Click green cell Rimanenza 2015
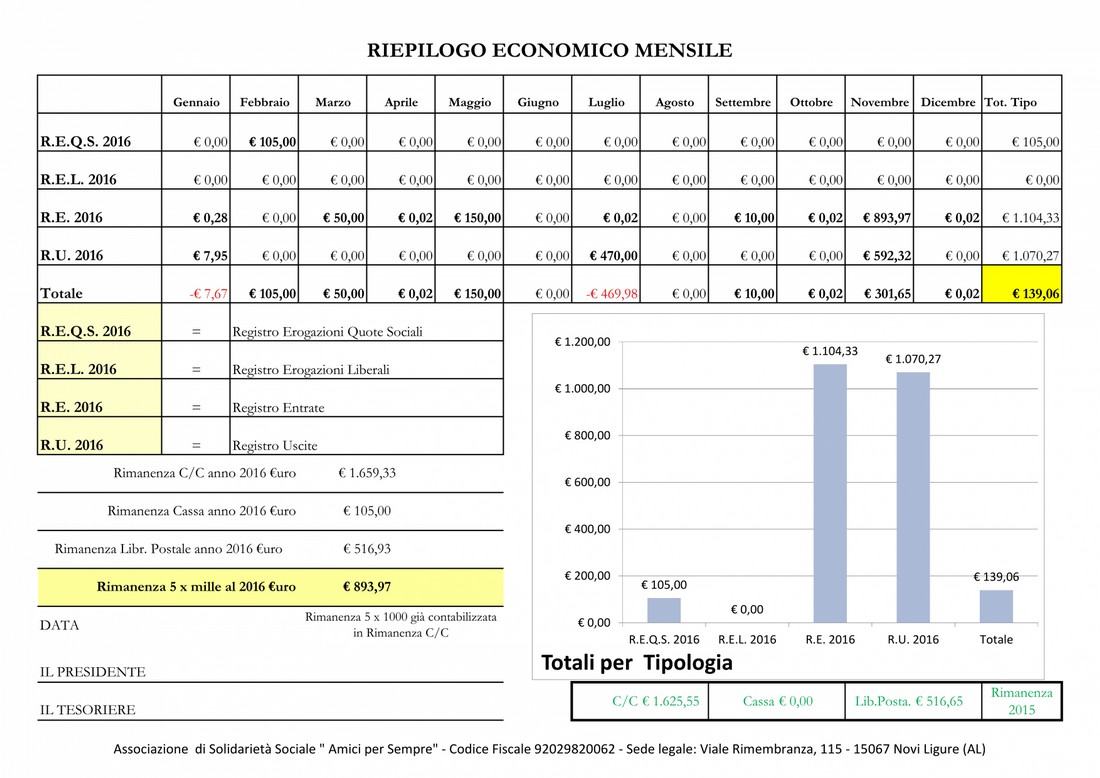This screenshot has height=778, width=1100. (1021, 701)
